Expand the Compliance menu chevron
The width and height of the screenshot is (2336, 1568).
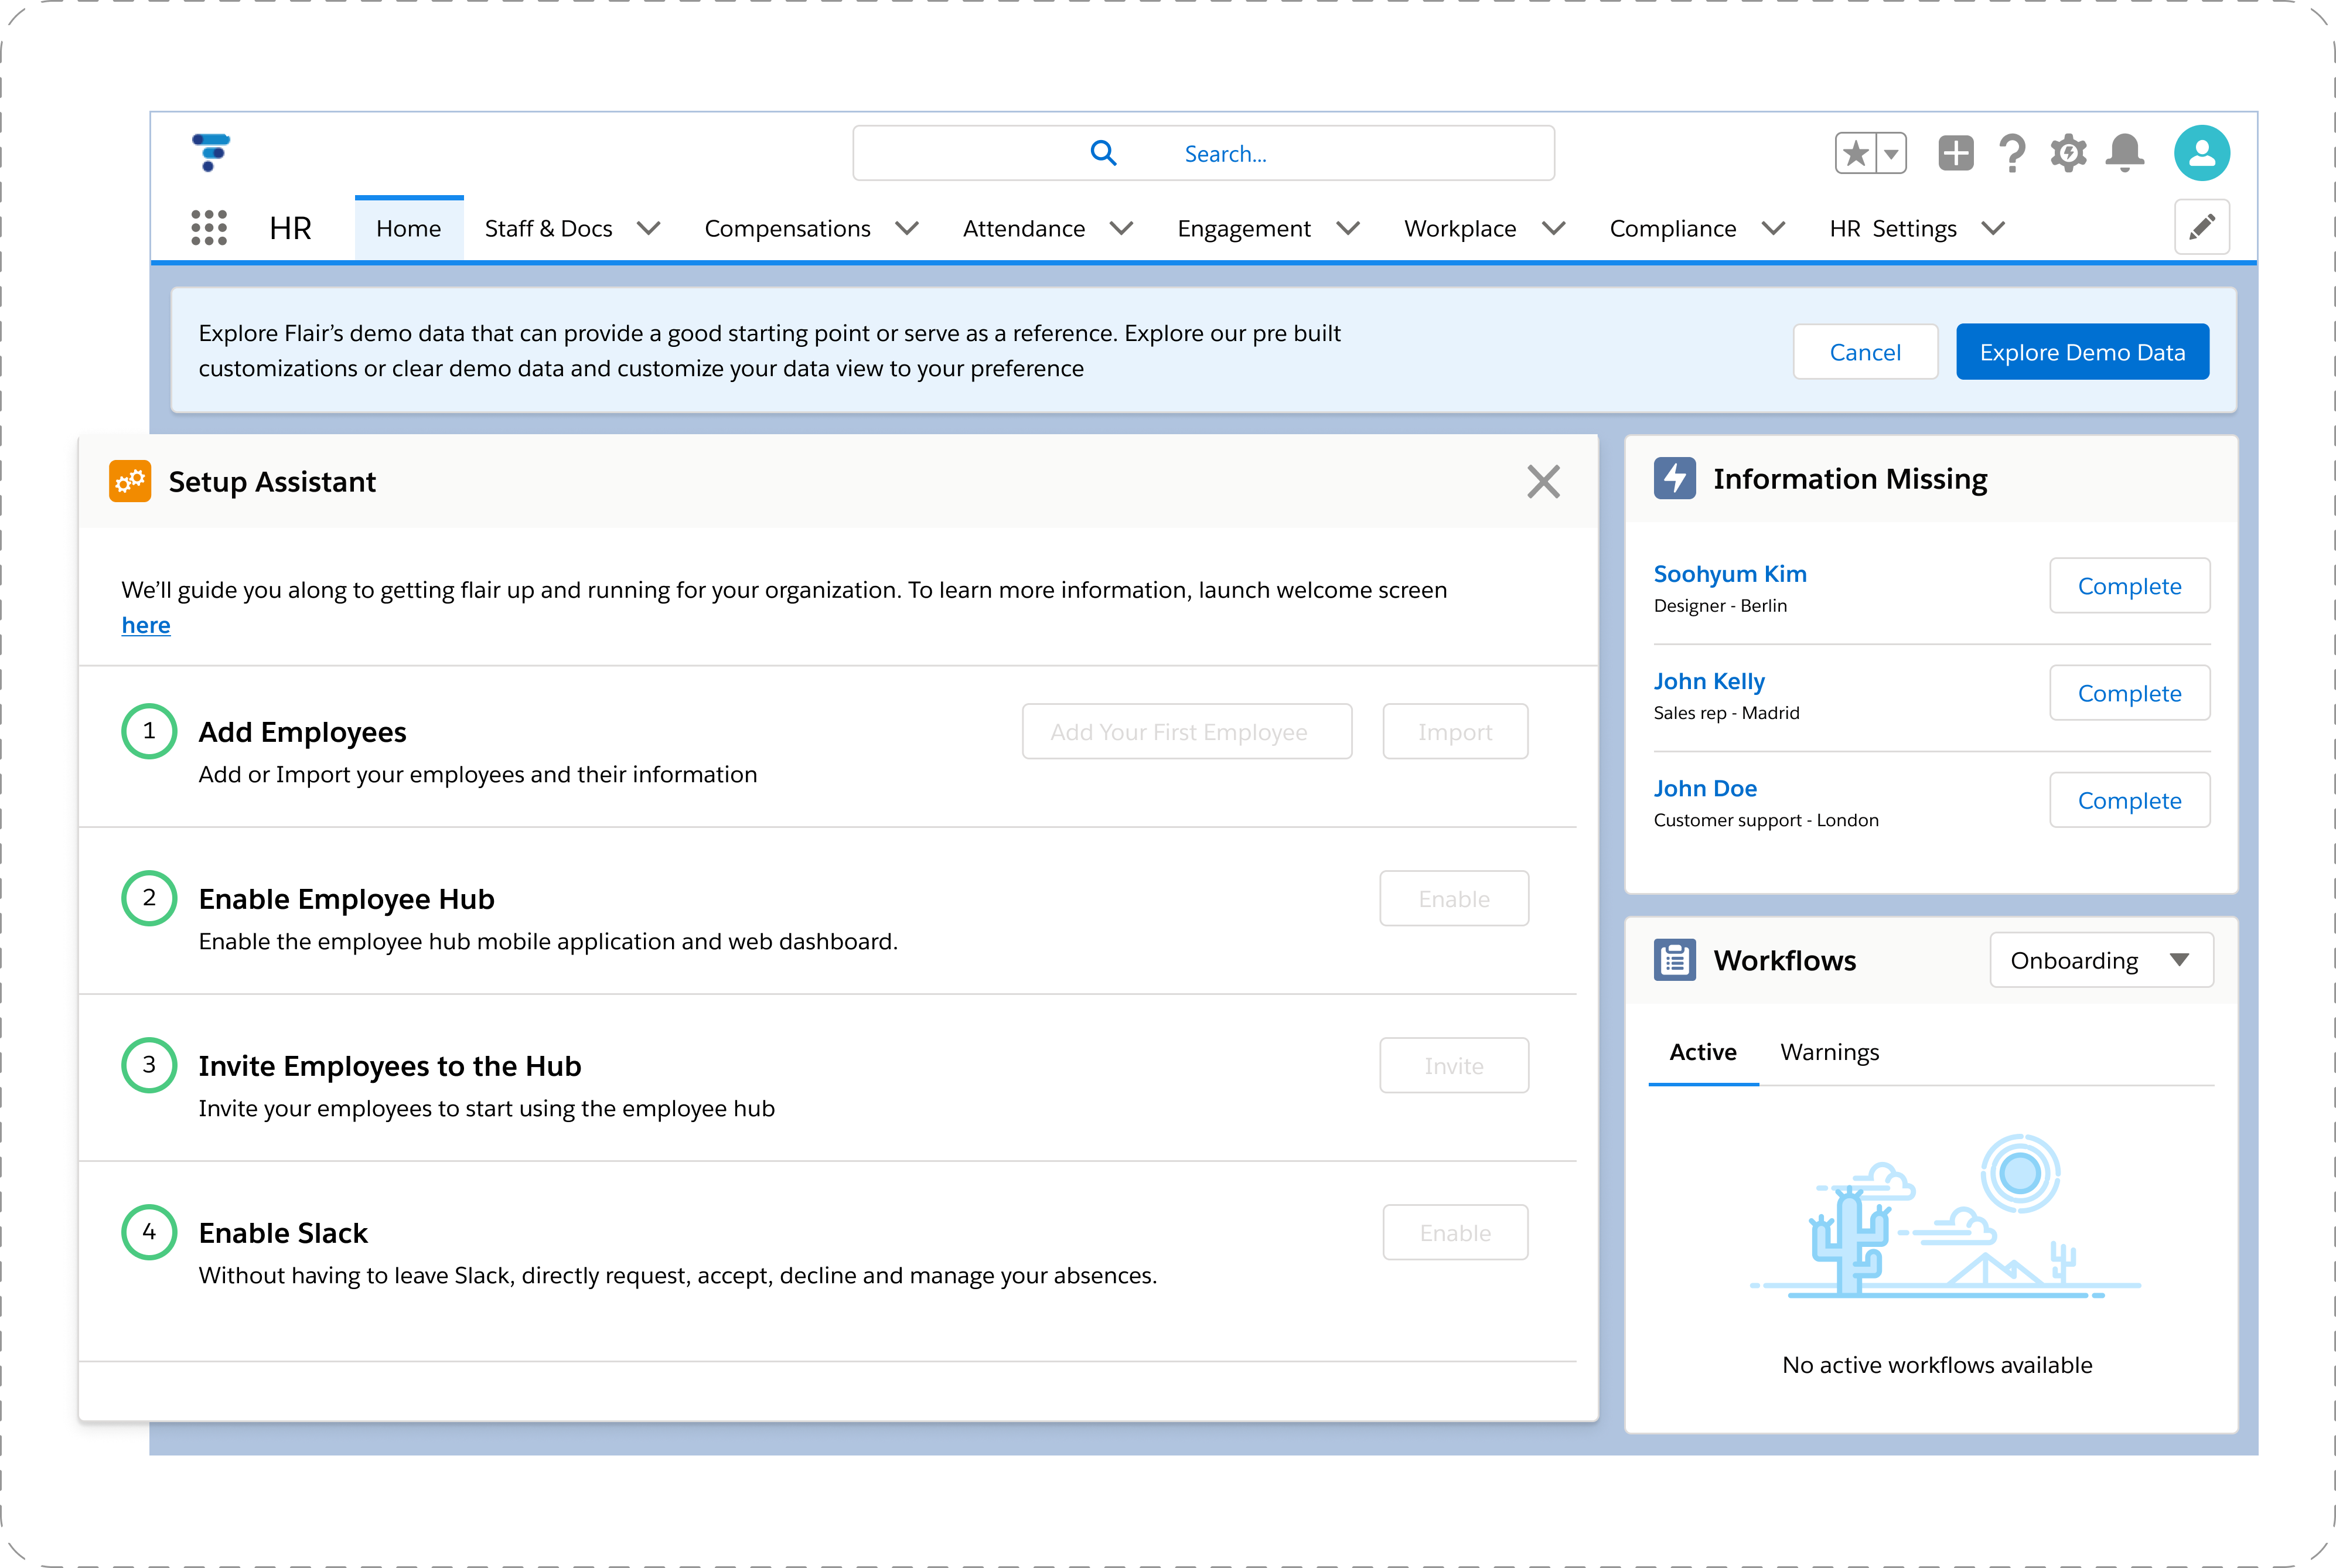1773,229
